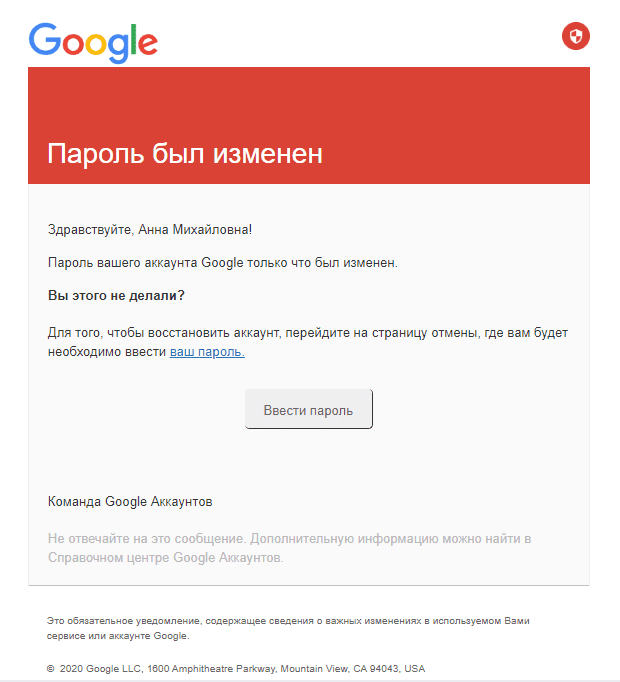
Task: Click the 'Mountain View, CA 94043, USA' text
Action: pyautogui.click(x=353, y=669)
